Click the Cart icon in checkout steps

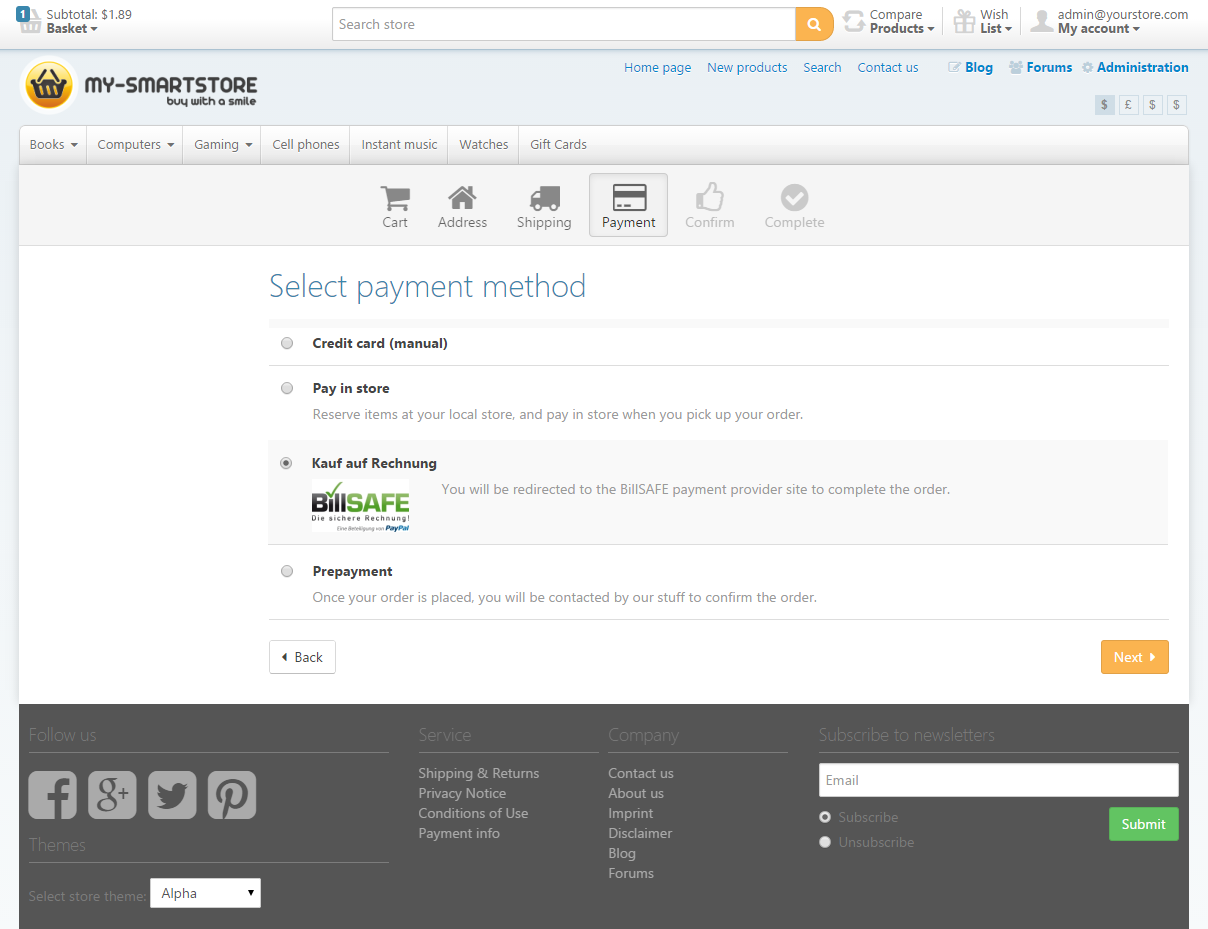click(394, 196)
